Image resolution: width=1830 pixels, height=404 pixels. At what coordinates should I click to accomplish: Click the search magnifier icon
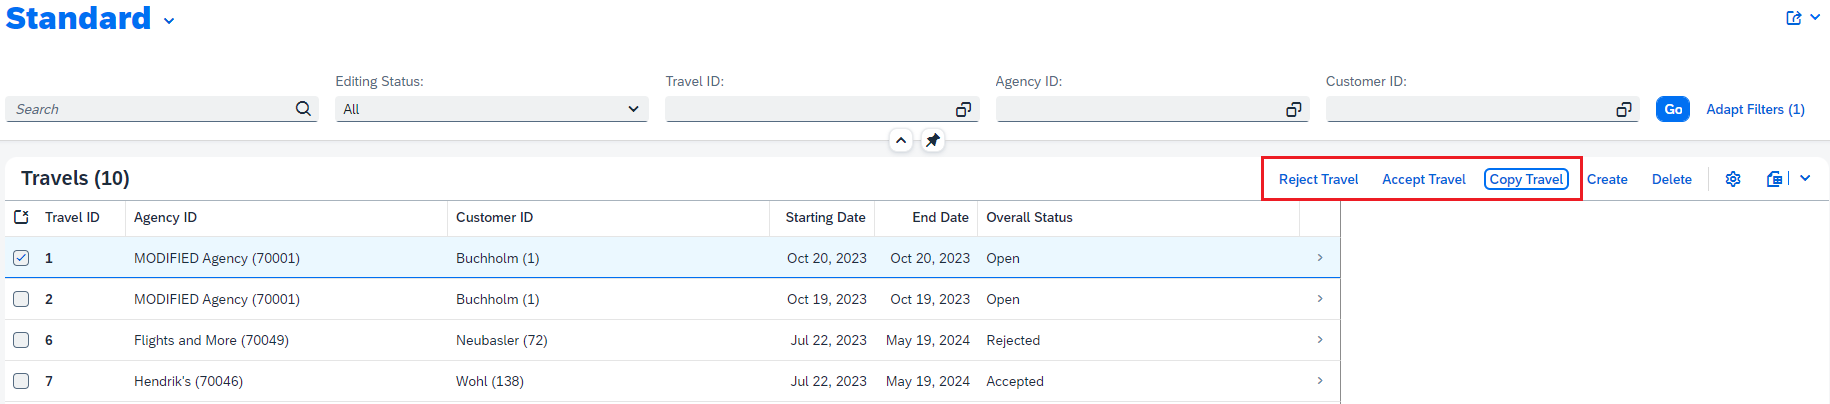303,109
